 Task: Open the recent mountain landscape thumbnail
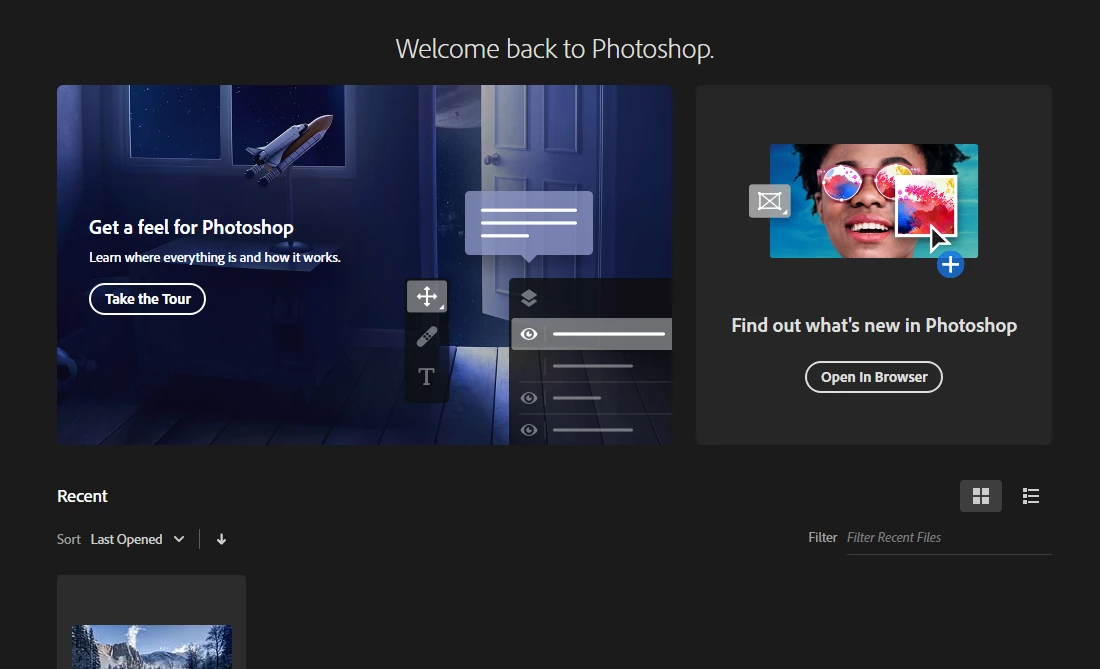click(152, 646)
